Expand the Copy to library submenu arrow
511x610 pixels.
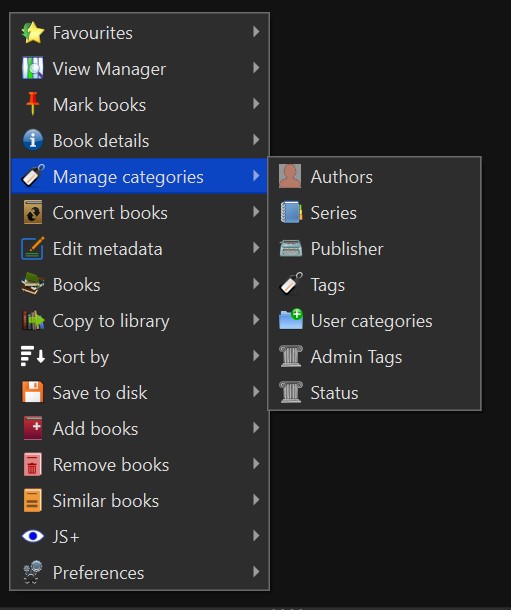click(x=256, y=320)
